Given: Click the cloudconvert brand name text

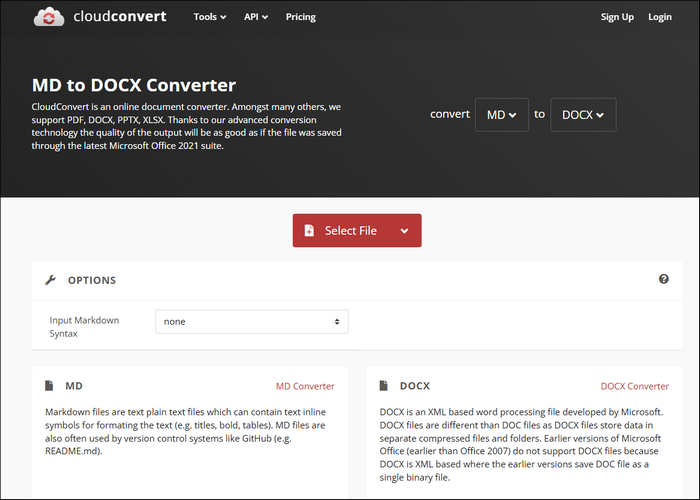Looking at the screenshot, I should 120,17.
